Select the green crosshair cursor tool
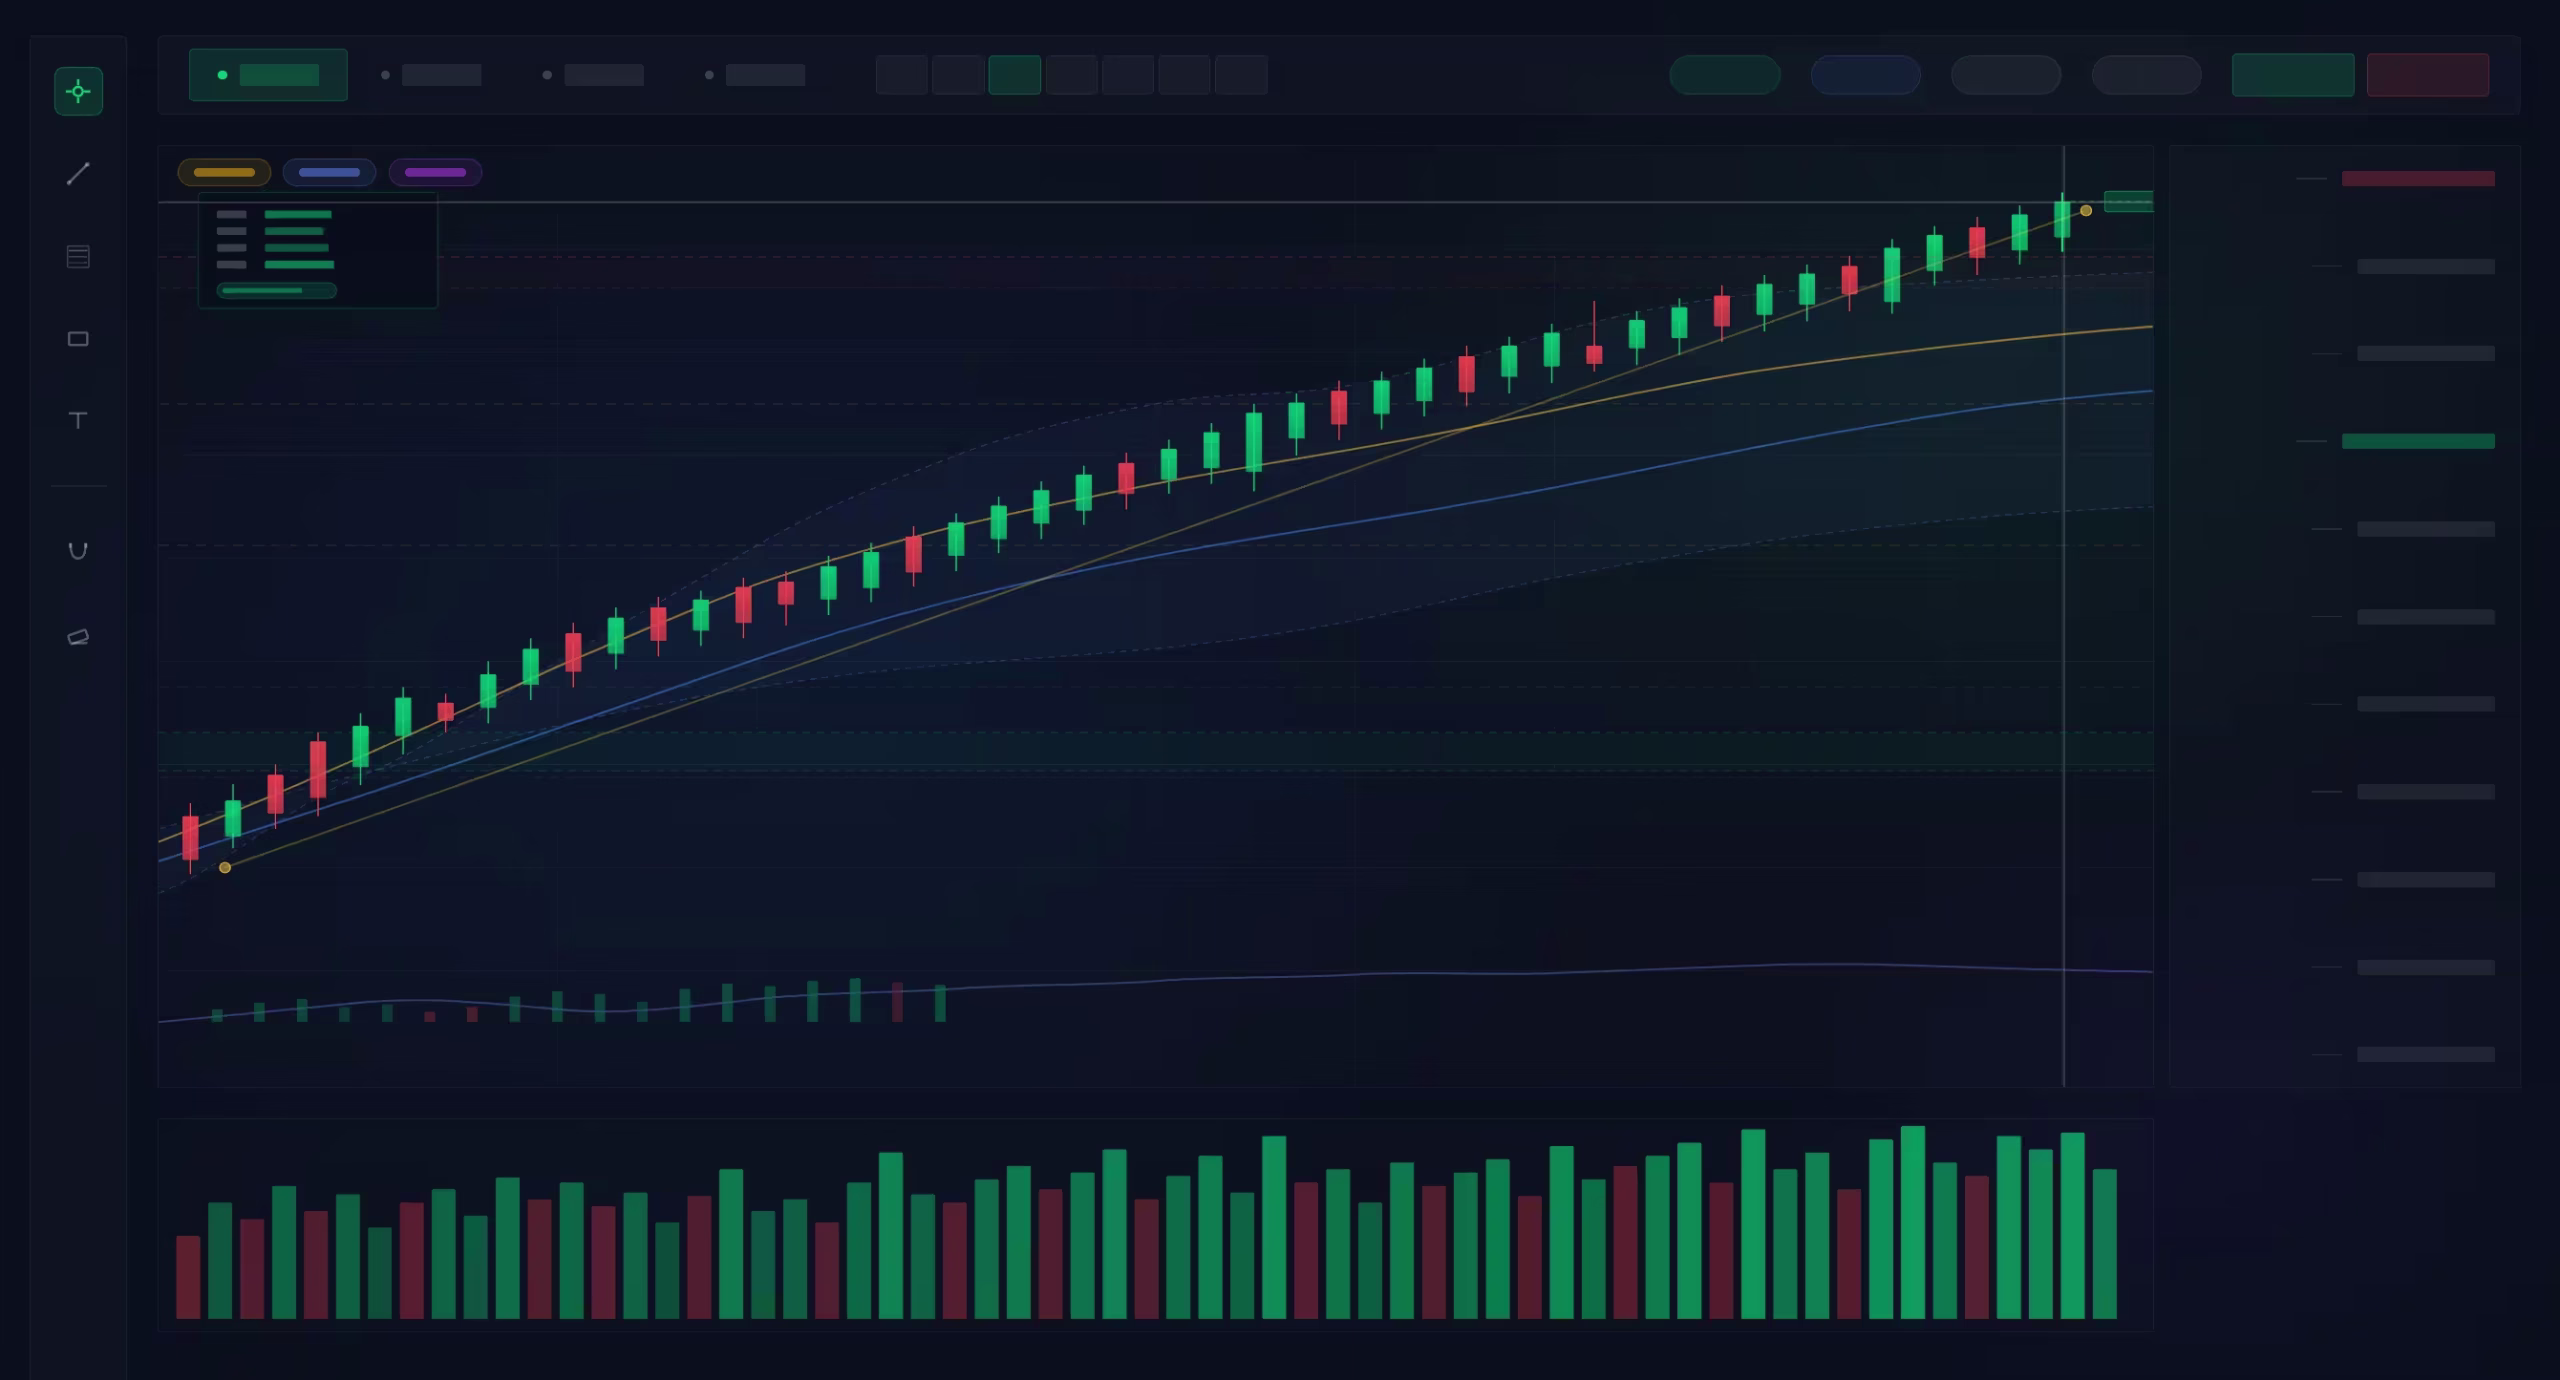 [78, 92]
